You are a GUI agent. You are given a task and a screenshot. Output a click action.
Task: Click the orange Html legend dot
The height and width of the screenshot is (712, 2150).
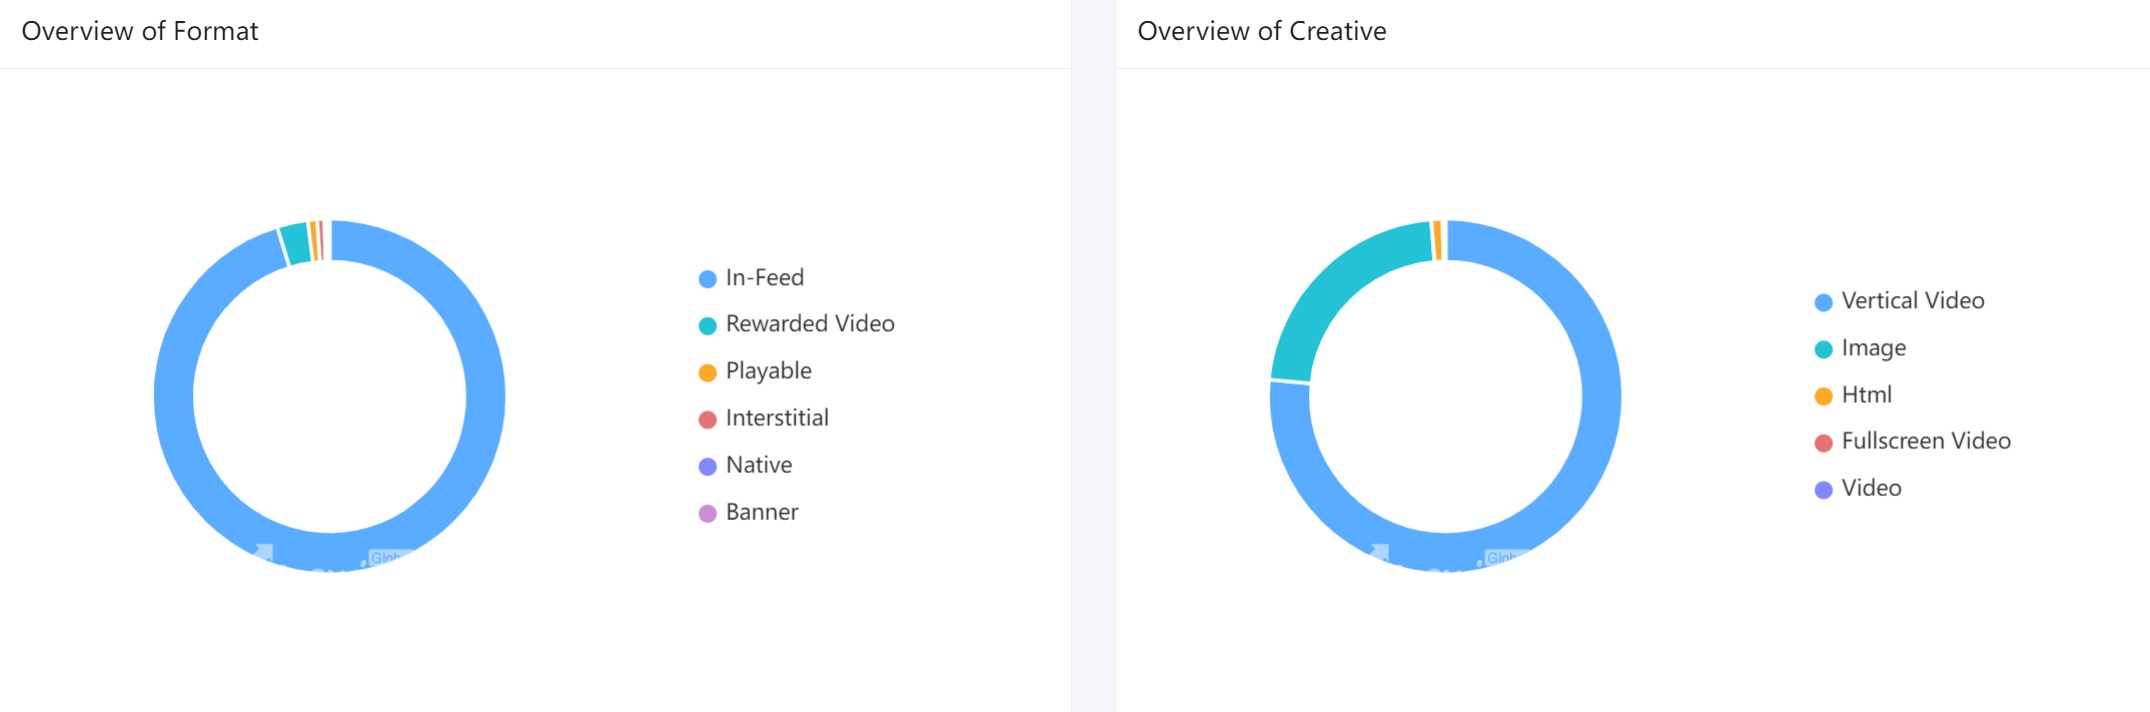[x=1823, y=396]
